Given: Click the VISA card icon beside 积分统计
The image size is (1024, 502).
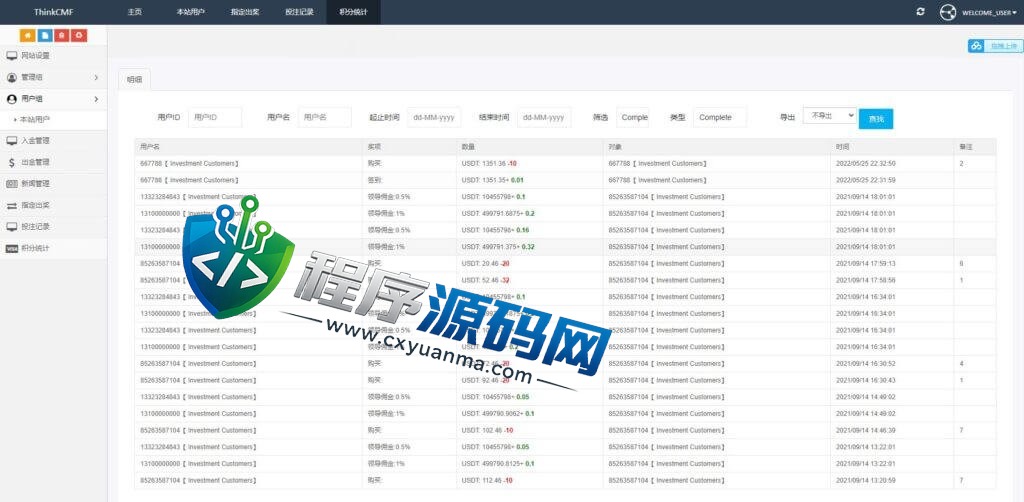Looking at the screenshot, I should pyautogui.click(x=12, y=248).
